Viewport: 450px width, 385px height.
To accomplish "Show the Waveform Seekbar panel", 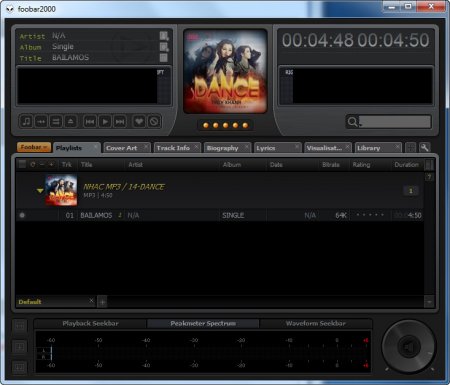I will point(316,323).
